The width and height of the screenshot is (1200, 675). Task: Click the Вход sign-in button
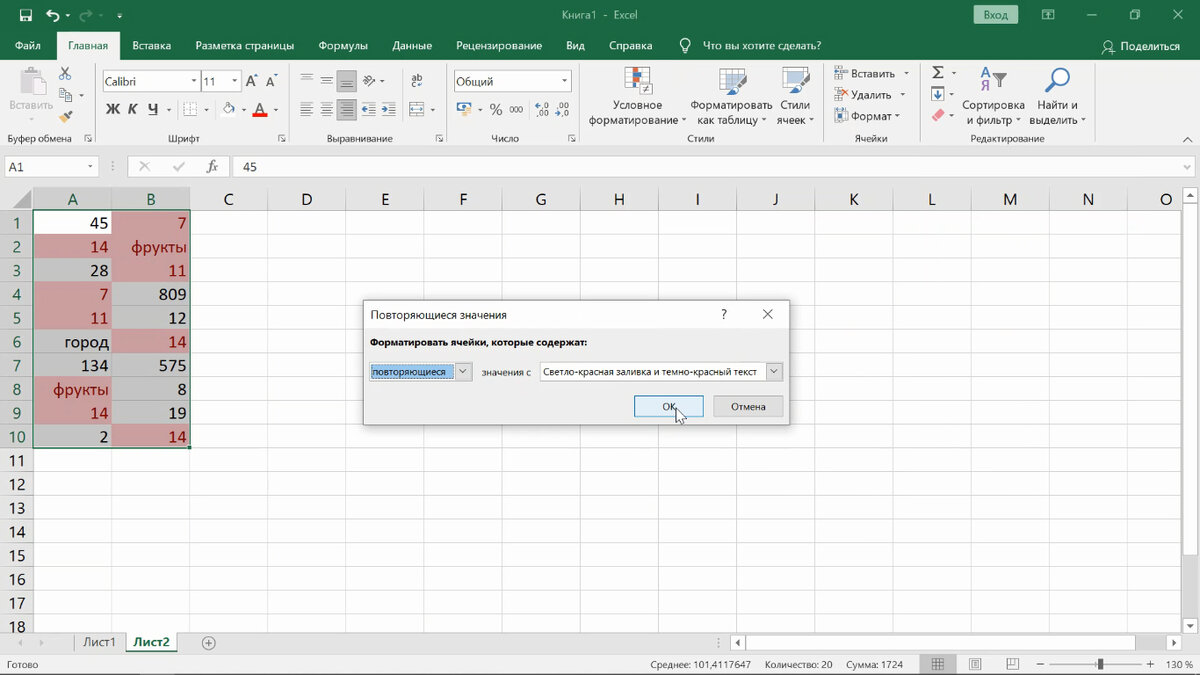click(x=995, y=15)
